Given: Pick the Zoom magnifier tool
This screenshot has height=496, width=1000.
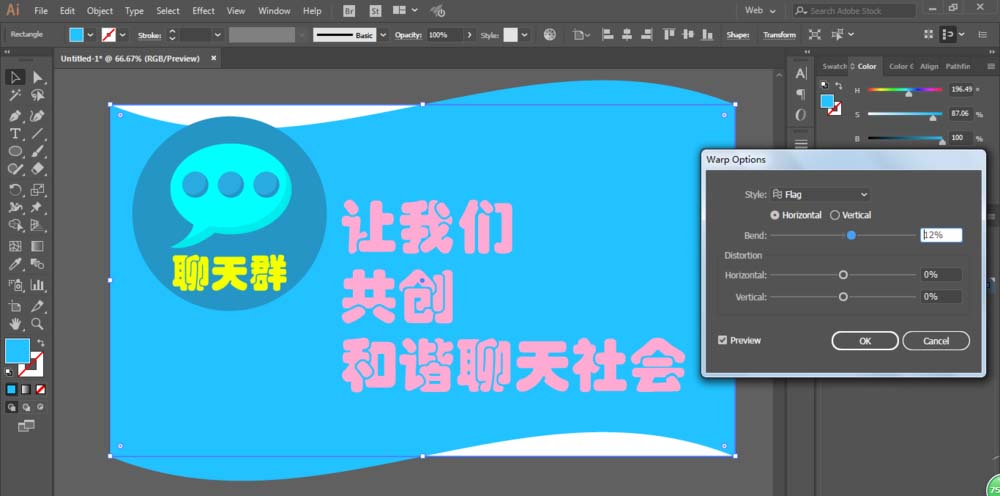Looking at the screenshot, I should coord(38,324).
